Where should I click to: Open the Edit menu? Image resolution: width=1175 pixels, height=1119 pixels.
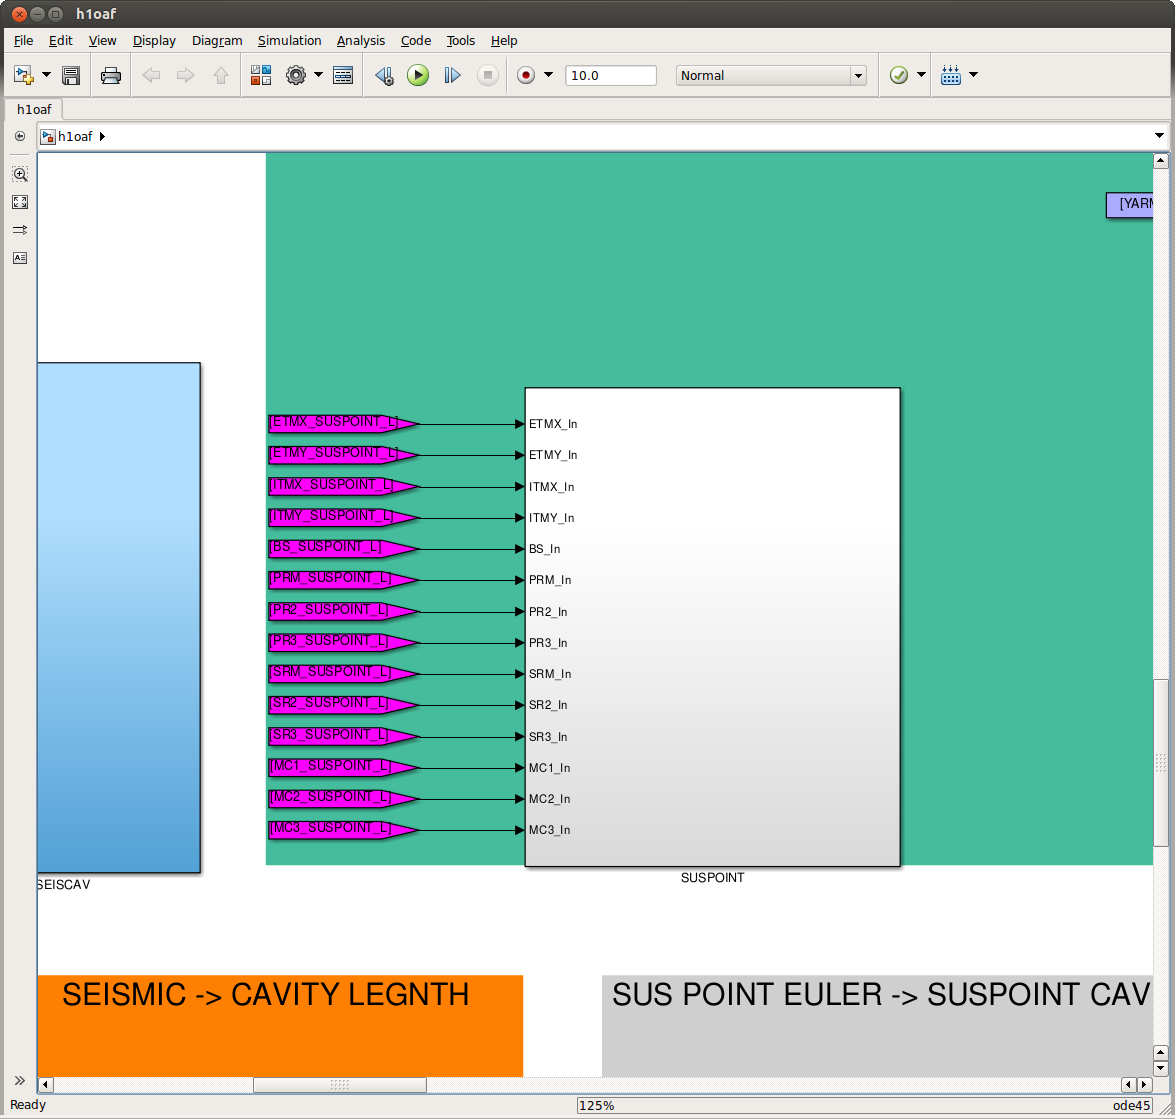click(x=61, y=40)
